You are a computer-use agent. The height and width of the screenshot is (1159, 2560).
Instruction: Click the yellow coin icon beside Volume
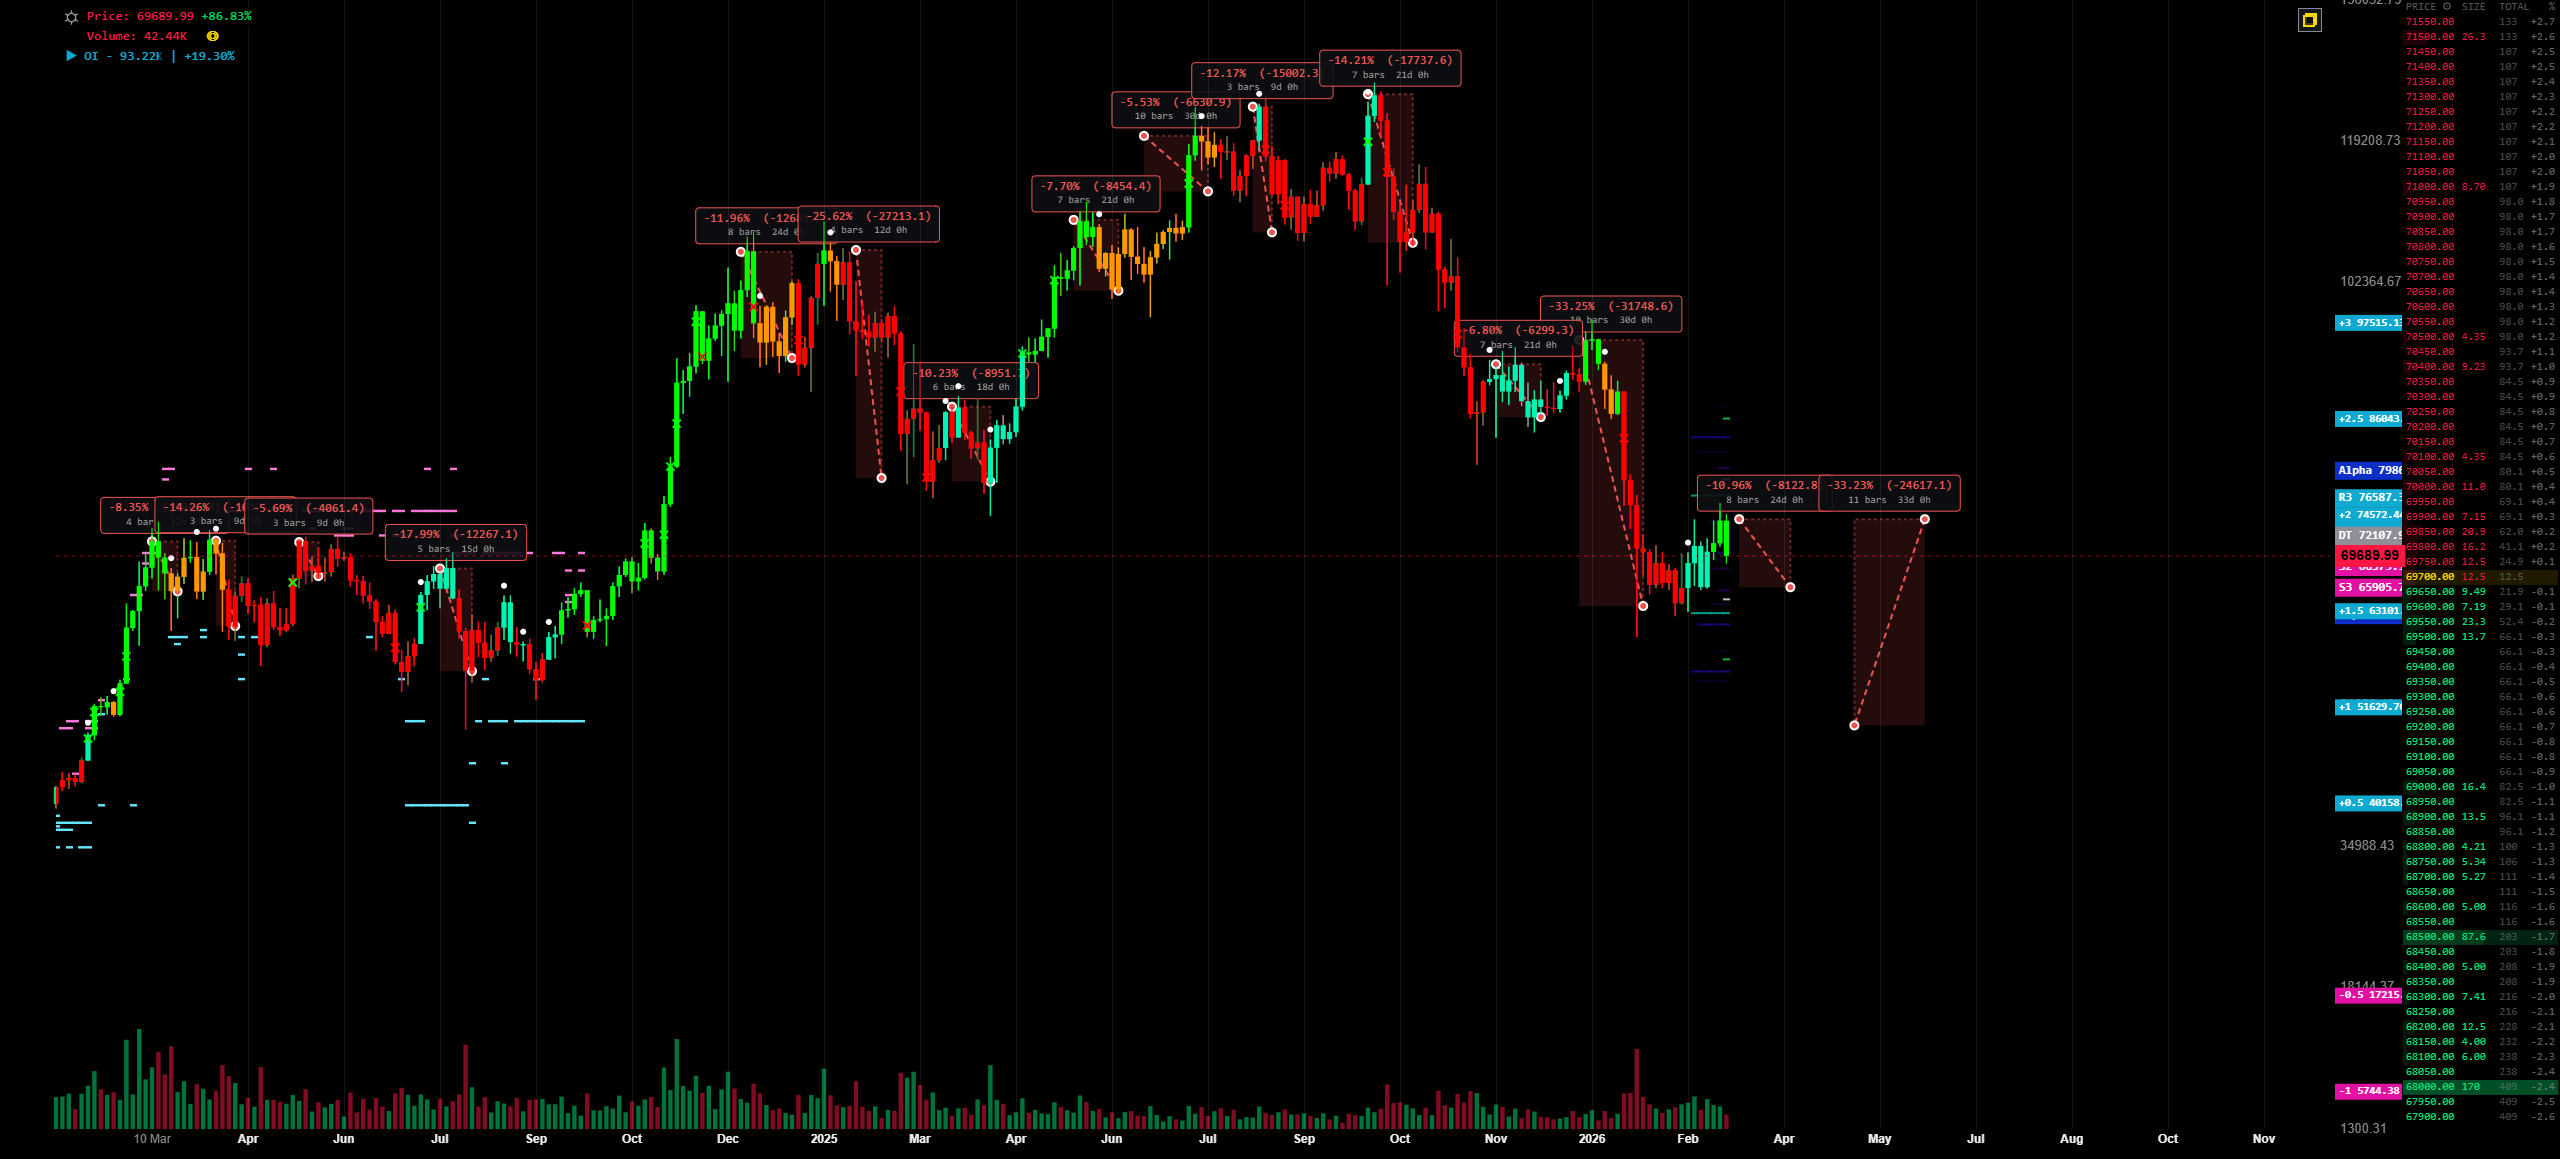pos(212,36)
